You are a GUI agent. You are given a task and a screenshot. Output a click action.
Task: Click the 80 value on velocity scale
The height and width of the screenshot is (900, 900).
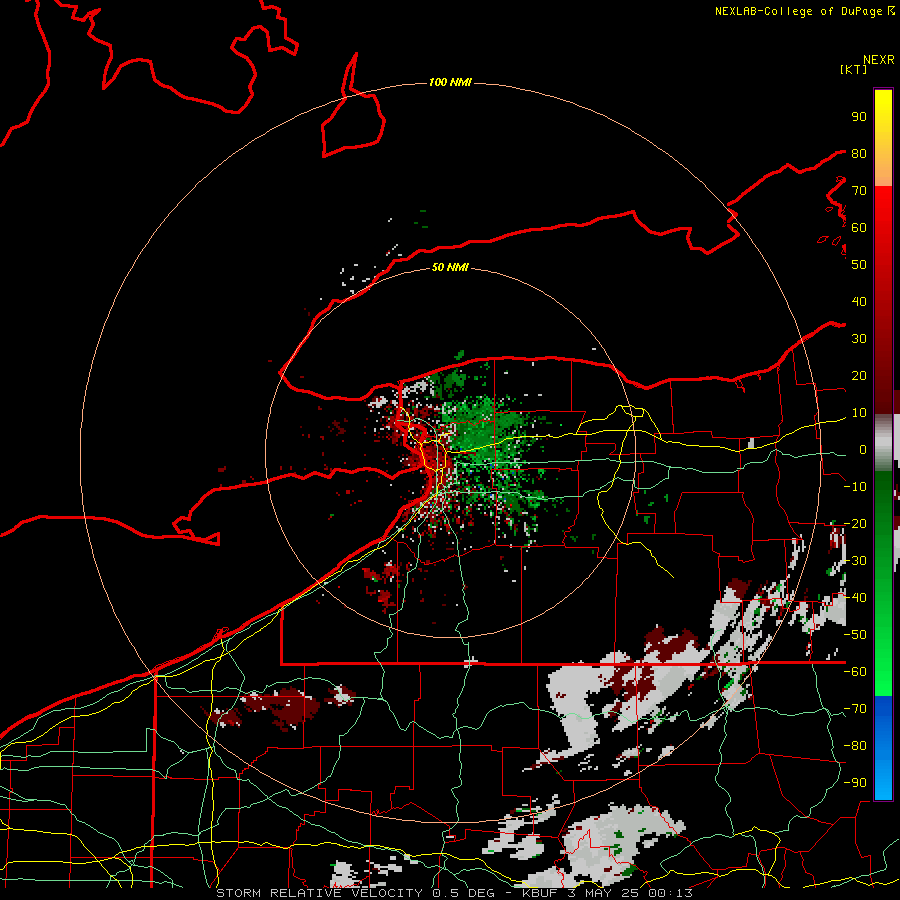pos(859,153)
